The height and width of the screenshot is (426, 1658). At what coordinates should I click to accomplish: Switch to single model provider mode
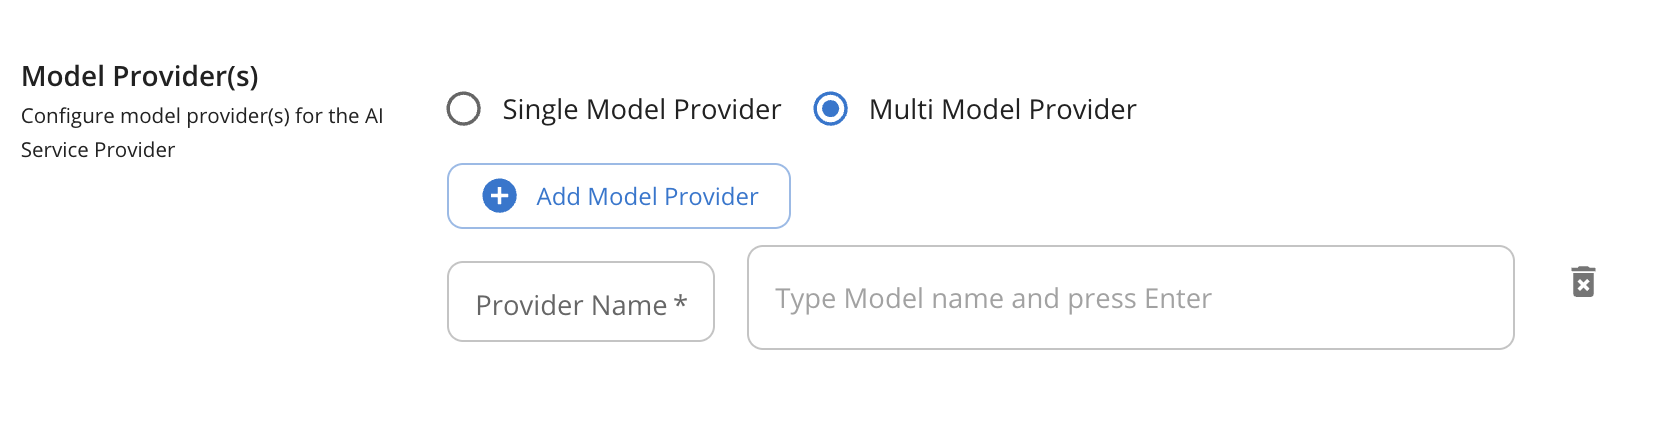[x=464, y=109]
